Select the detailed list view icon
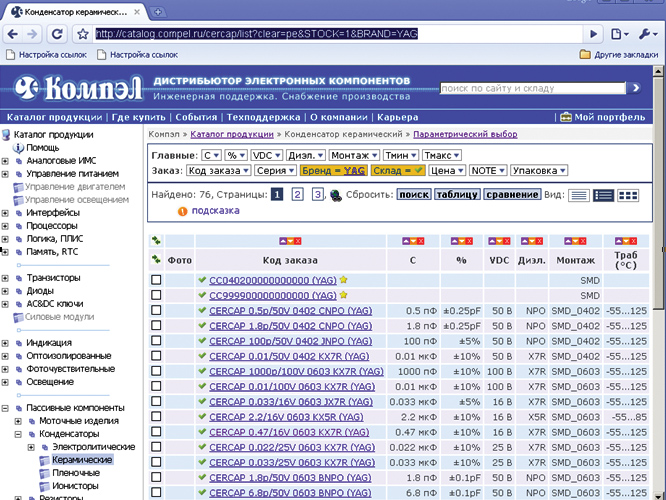This screenshot has width=666, height=500. (603, 195)
